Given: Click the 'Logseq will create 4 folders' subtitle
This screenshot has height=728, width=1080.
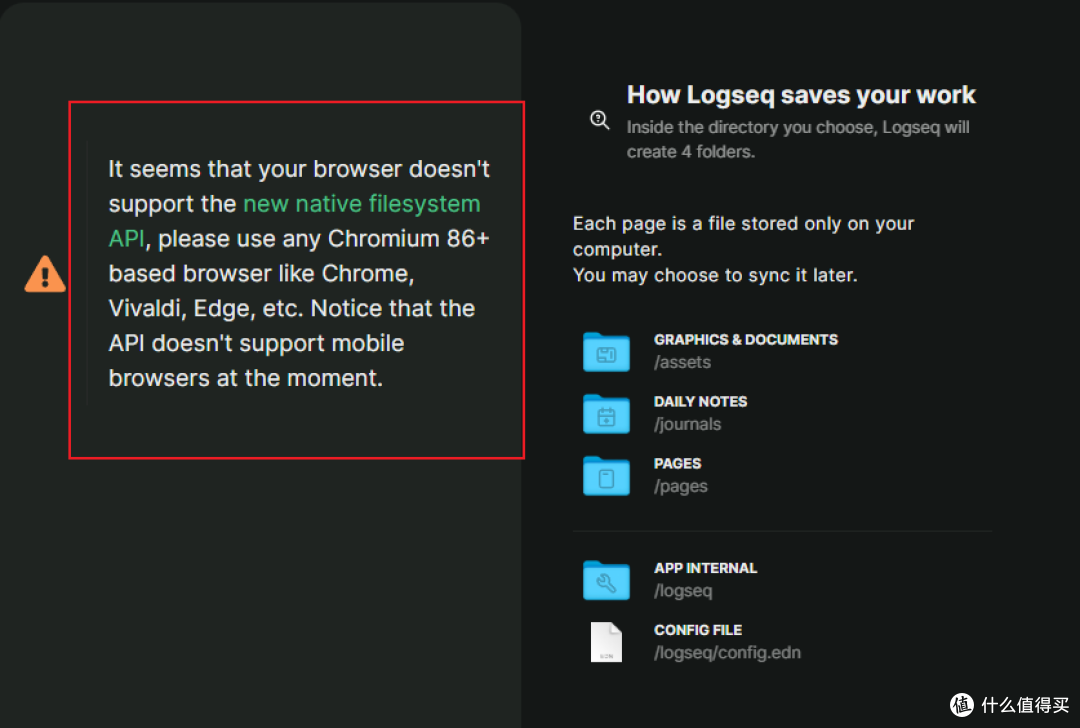Looking at the screenshot, I should click(798, 139).
